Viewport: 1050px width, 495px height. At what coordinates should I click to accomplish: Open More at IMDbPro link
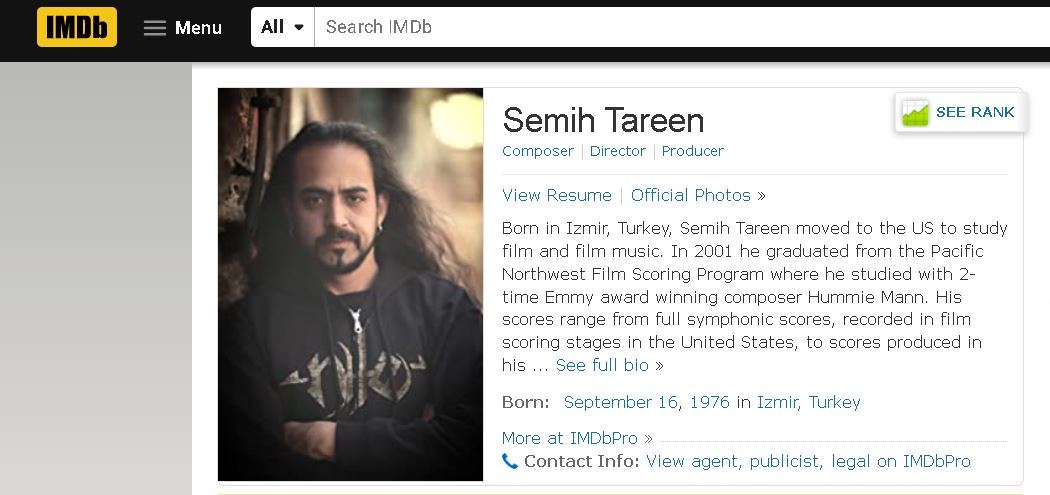point(569,438)
